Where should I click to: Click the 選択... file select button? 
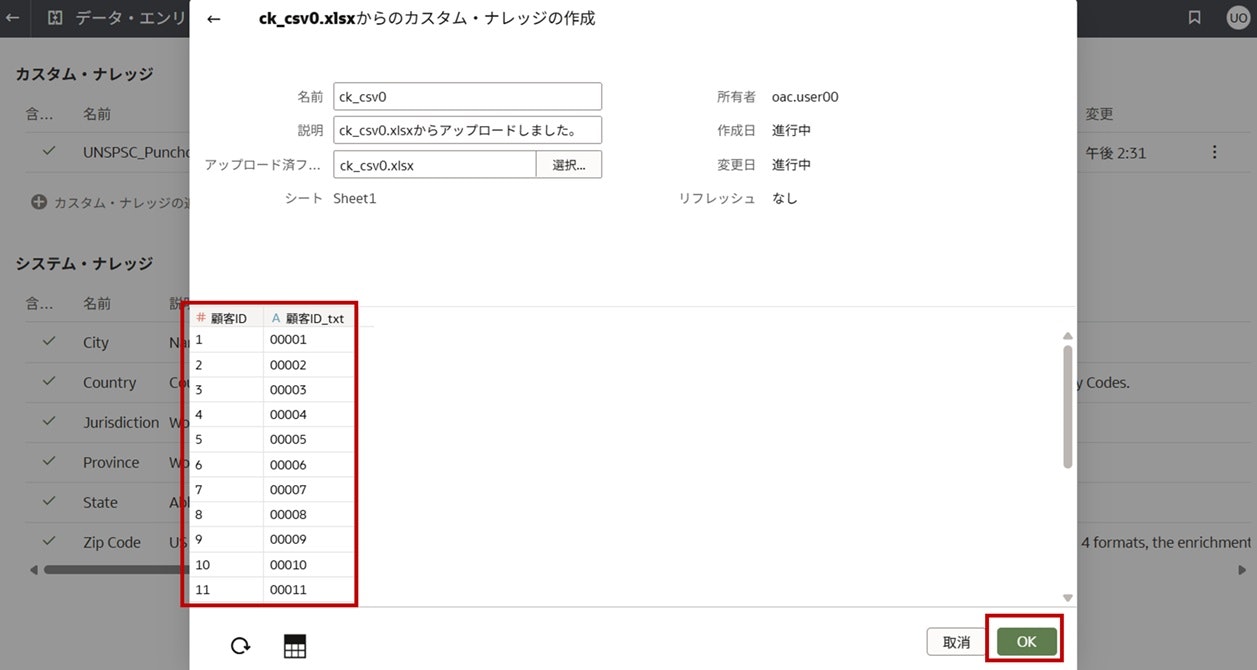click(x=569, y=165)
